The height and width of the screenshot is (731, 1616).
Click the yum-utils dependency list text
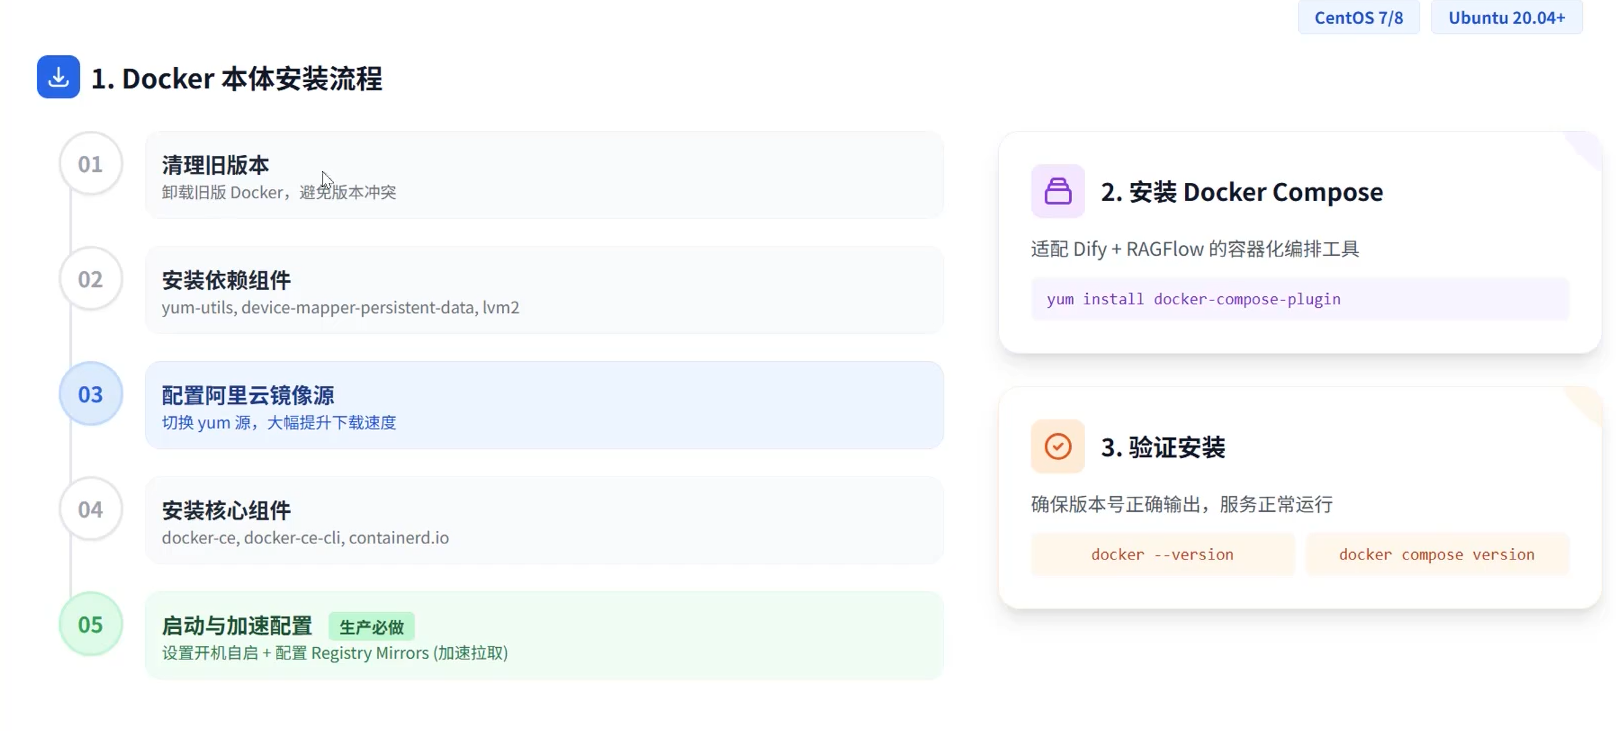(x=340, y=307)
